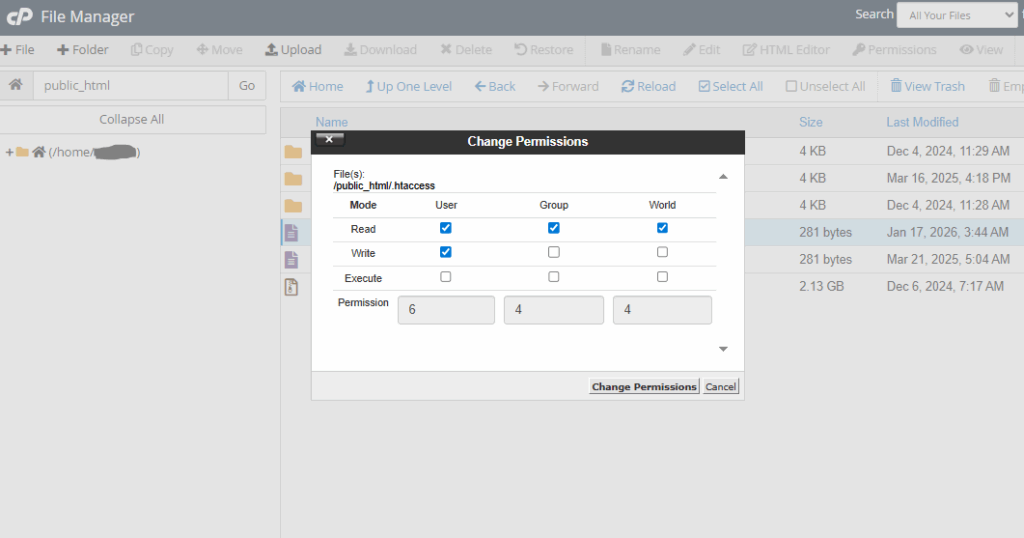
Task: Click the Back navigation button
Action: pyautogui.click(x=495, y=87)
